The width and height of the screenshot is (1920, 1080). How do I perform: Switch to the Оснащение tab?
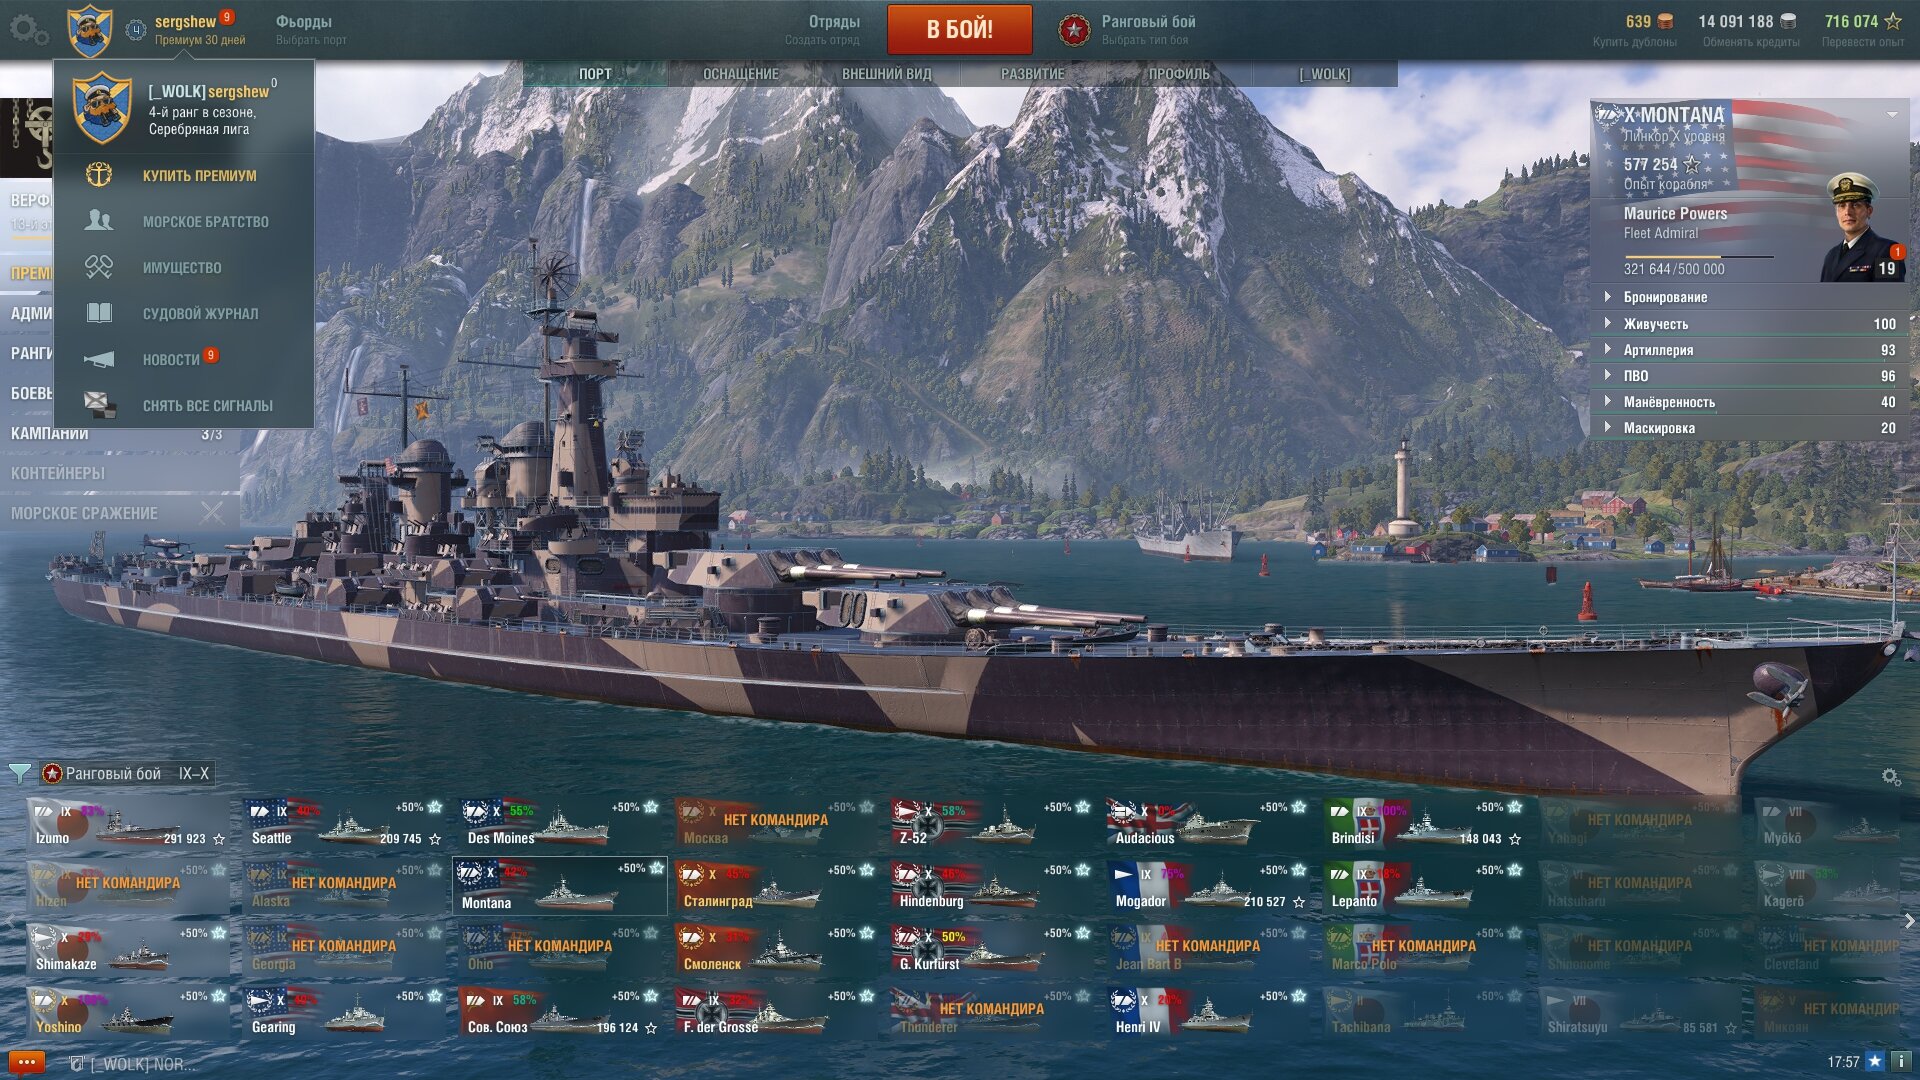pos(740,74)
